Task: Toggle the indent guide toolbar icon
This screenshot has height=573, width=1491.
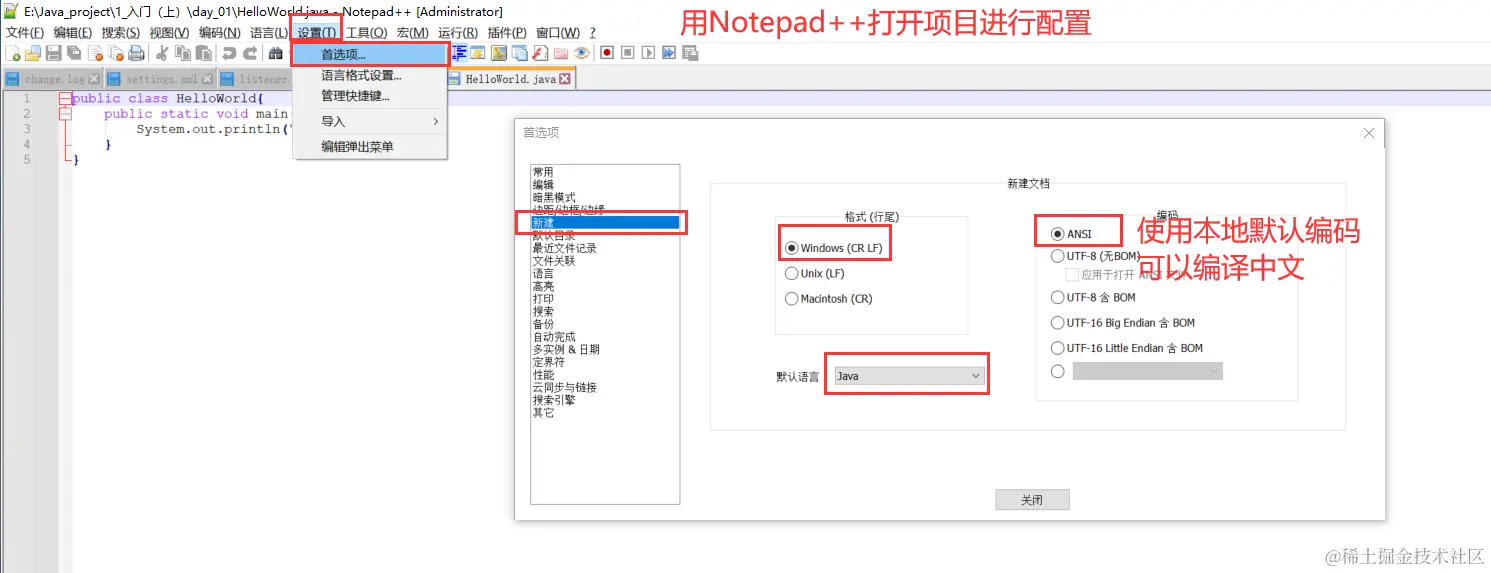Action: (x=459, y=52)
